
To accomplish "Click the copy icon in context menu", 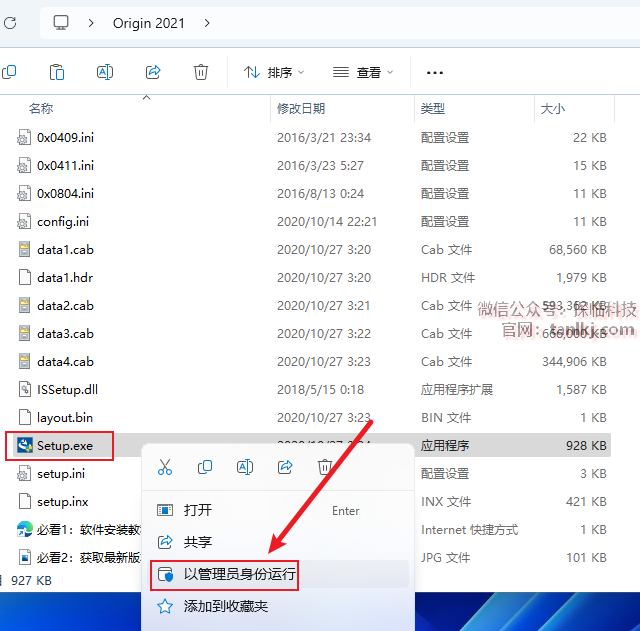I will pos(205,467).
